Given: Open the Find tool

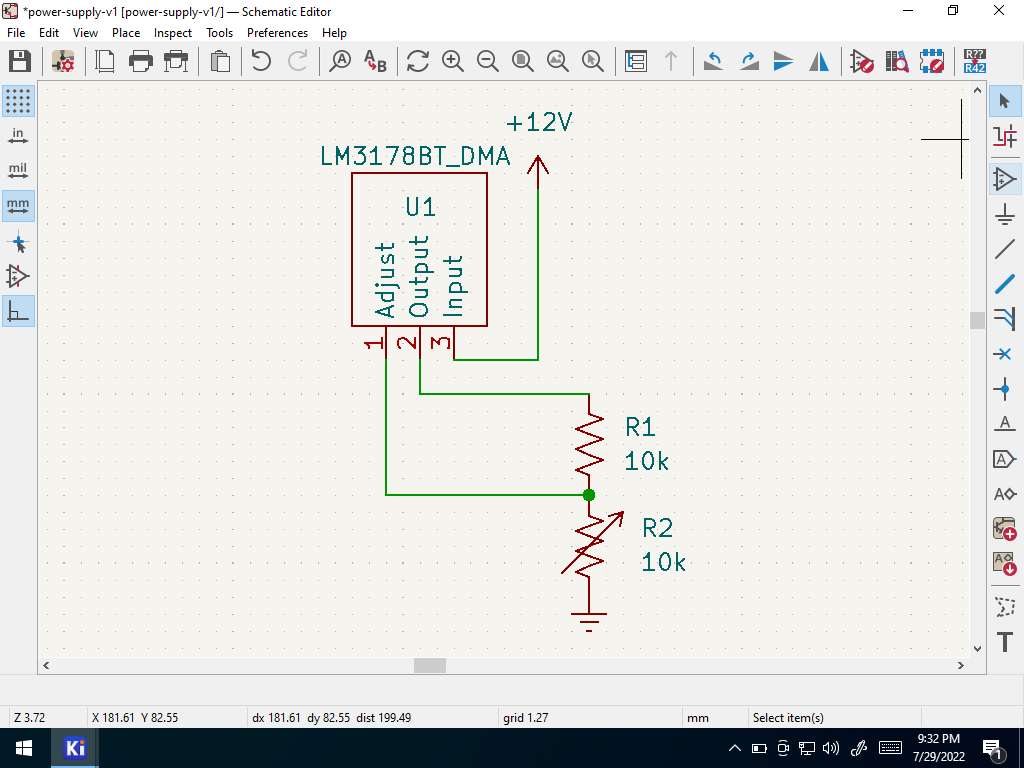Looking at the screenshot, I should 340,61.
